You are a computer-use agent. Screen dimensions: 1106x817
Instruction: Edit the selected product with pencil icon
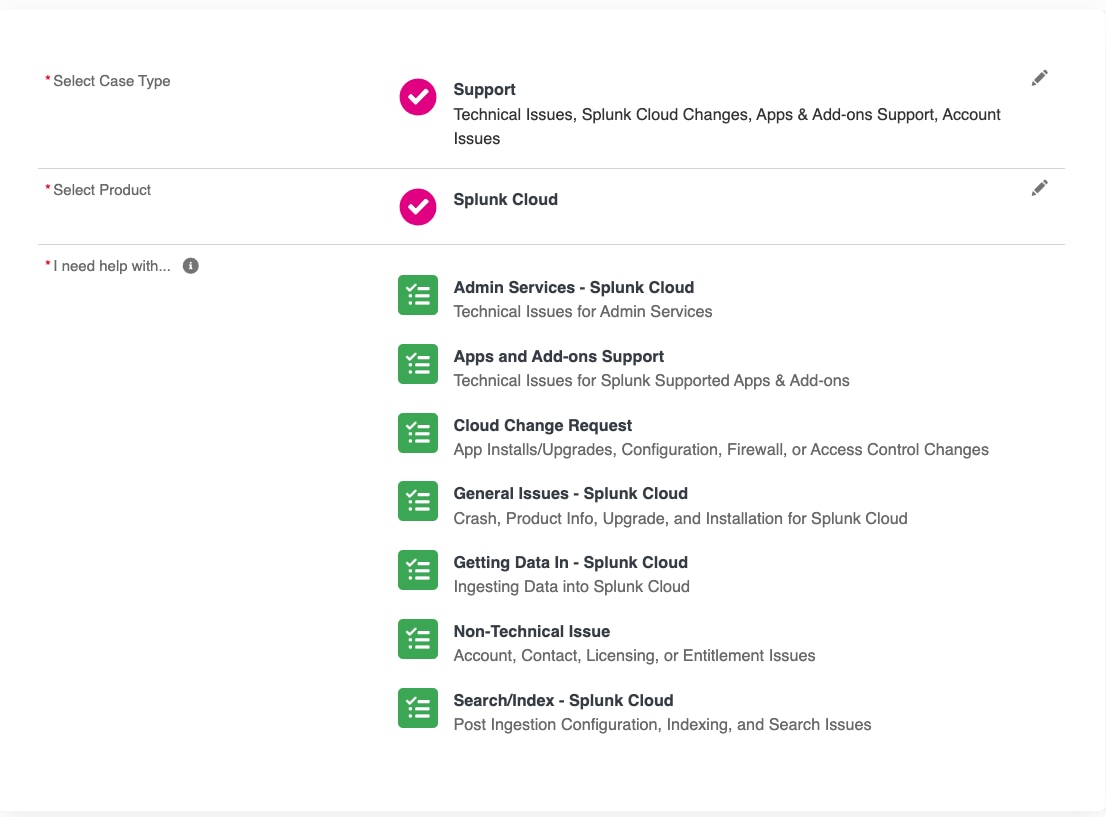(1039, 188)
